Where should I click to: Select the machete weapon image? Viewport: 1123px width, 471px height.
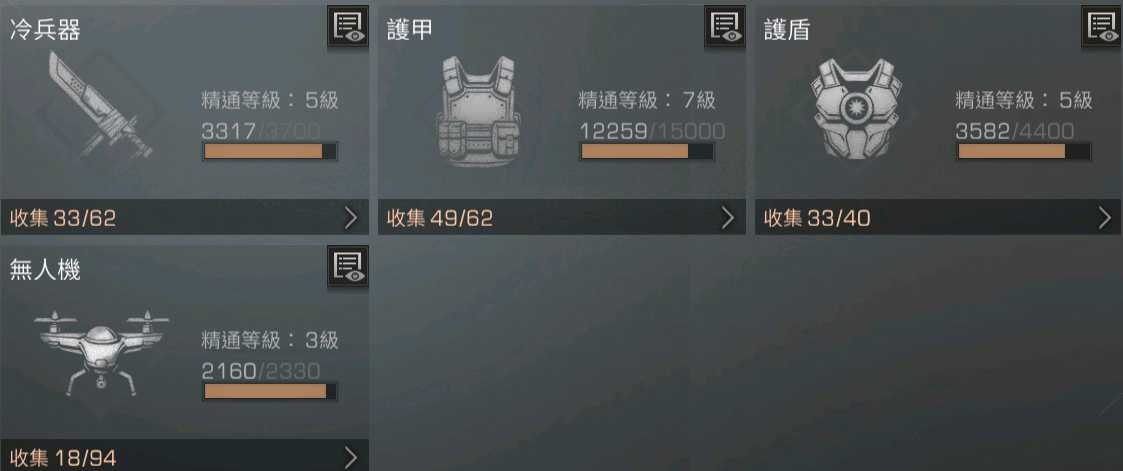click(101, 105)
